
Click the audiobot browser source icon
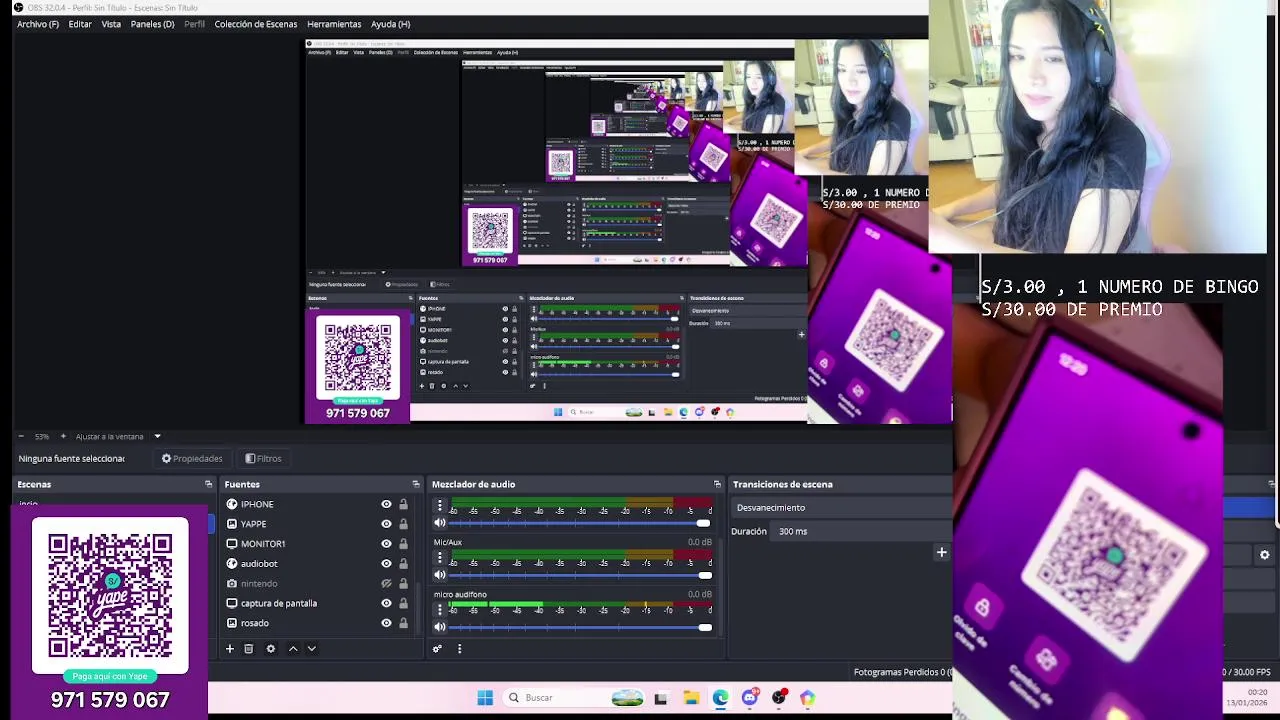coord(232,564)
